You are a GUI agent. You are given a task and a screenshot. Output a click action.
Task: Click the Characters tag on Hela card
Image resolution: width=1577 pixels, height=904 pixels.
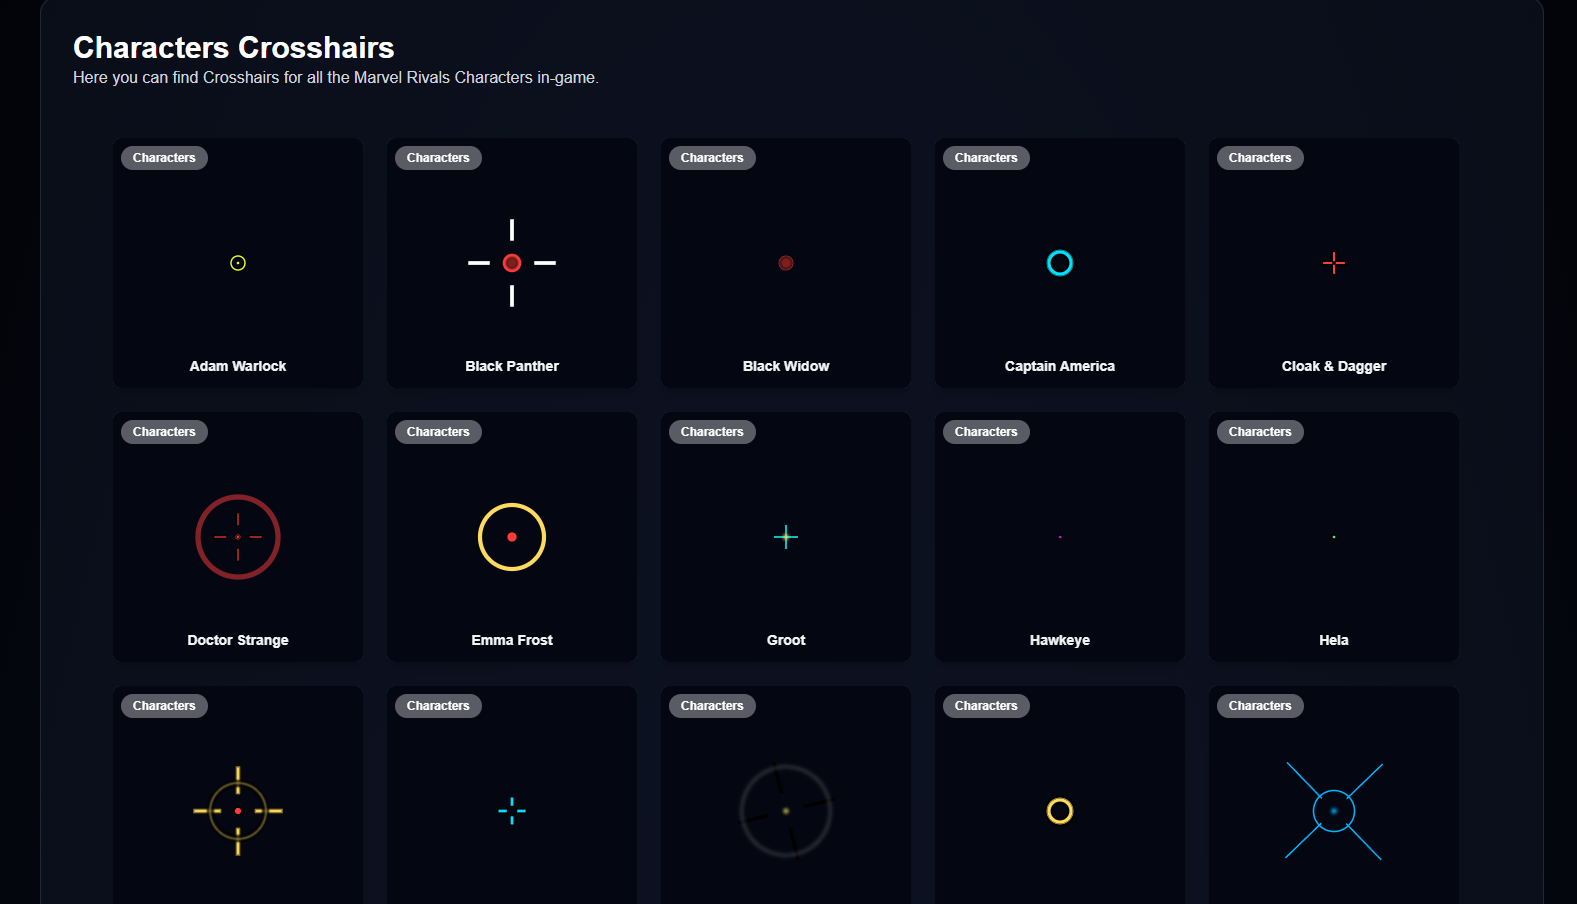tap(1260, 432)
